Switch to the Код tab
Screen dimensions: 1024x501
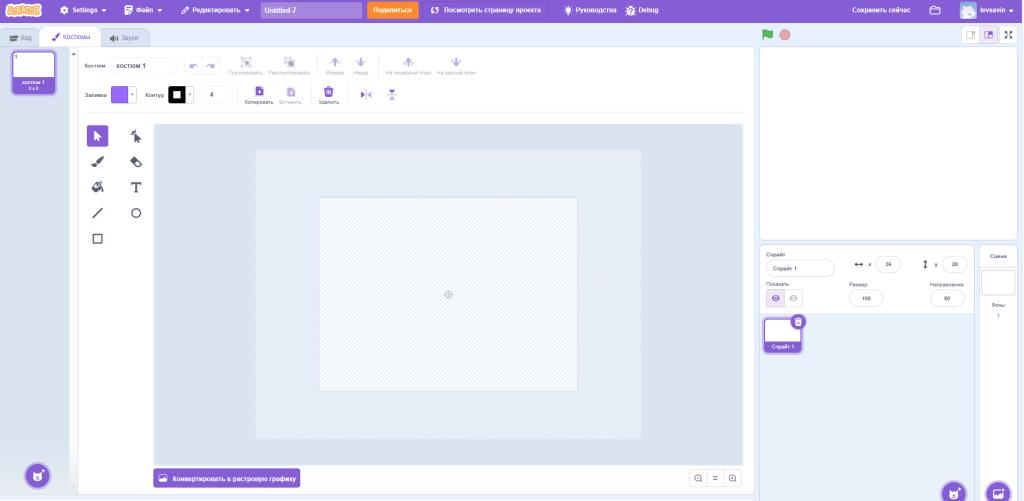[20, 38]
